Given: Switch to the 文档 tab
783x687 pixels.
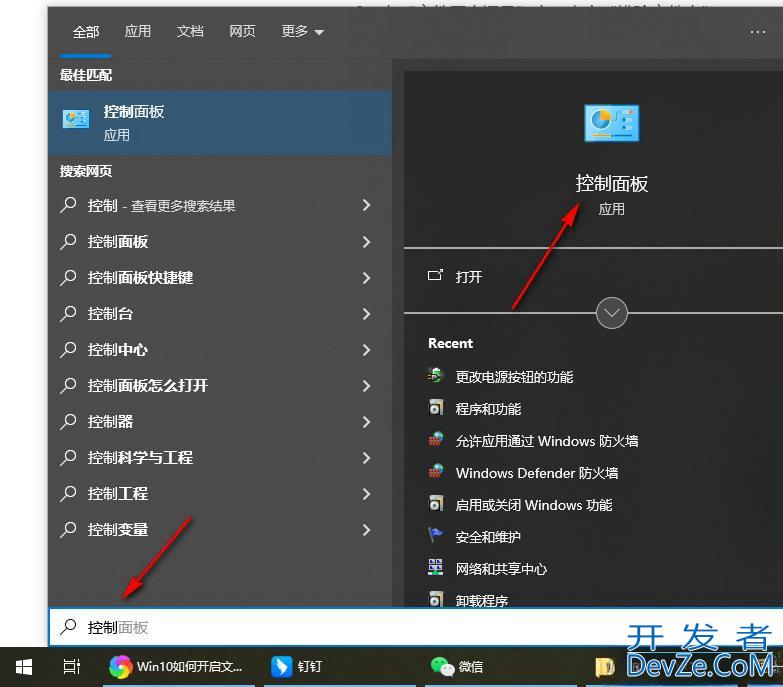Looking at the screenshot, I should click(190, 32).
